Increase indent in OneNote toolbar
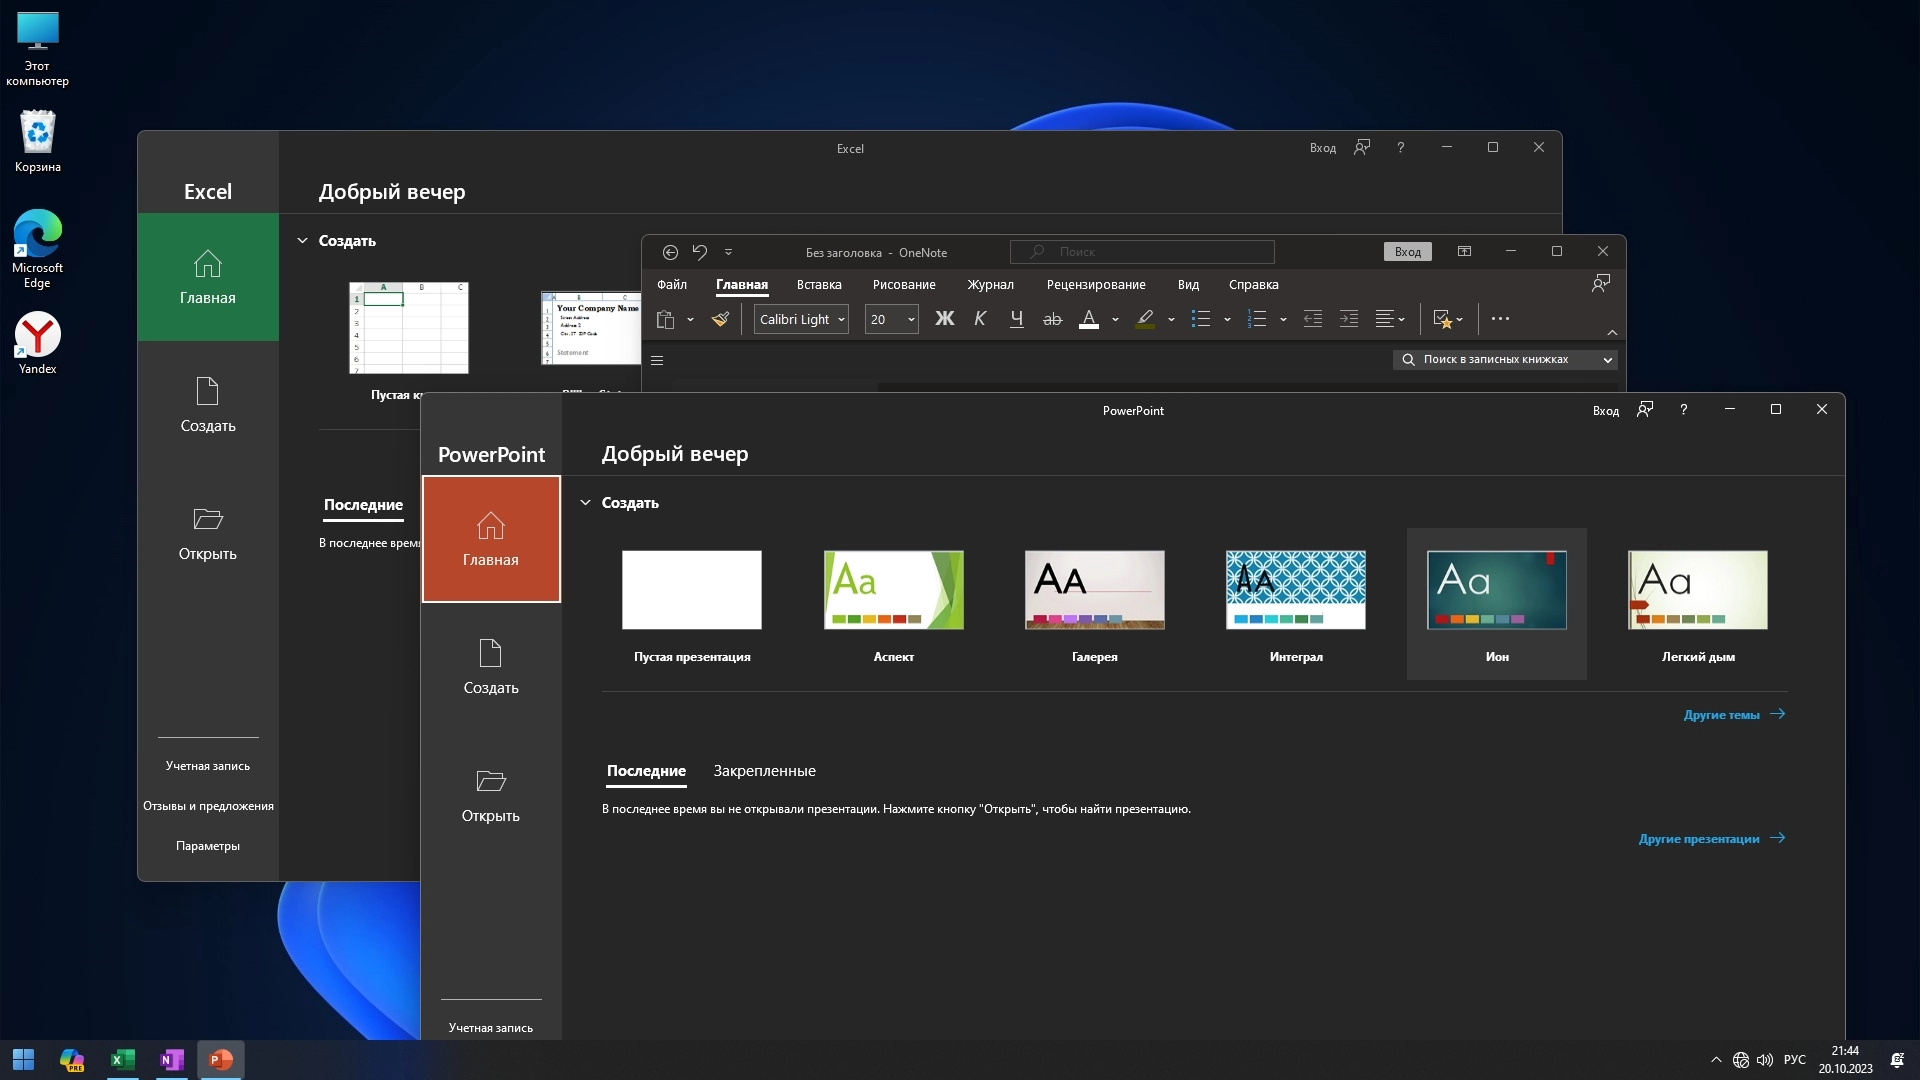 point(1348,319)
